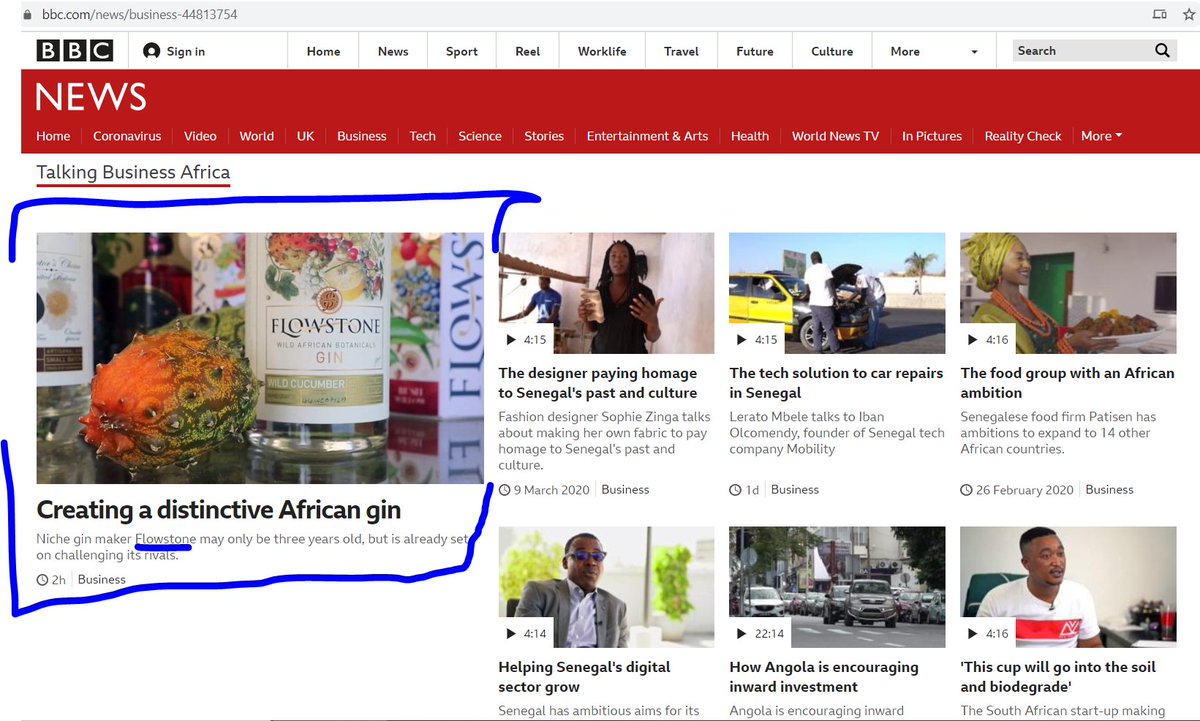The height and width of the screenshot is (721, 1200).
Task: Click the Business tag under the gin story
Action: (101, 579)
